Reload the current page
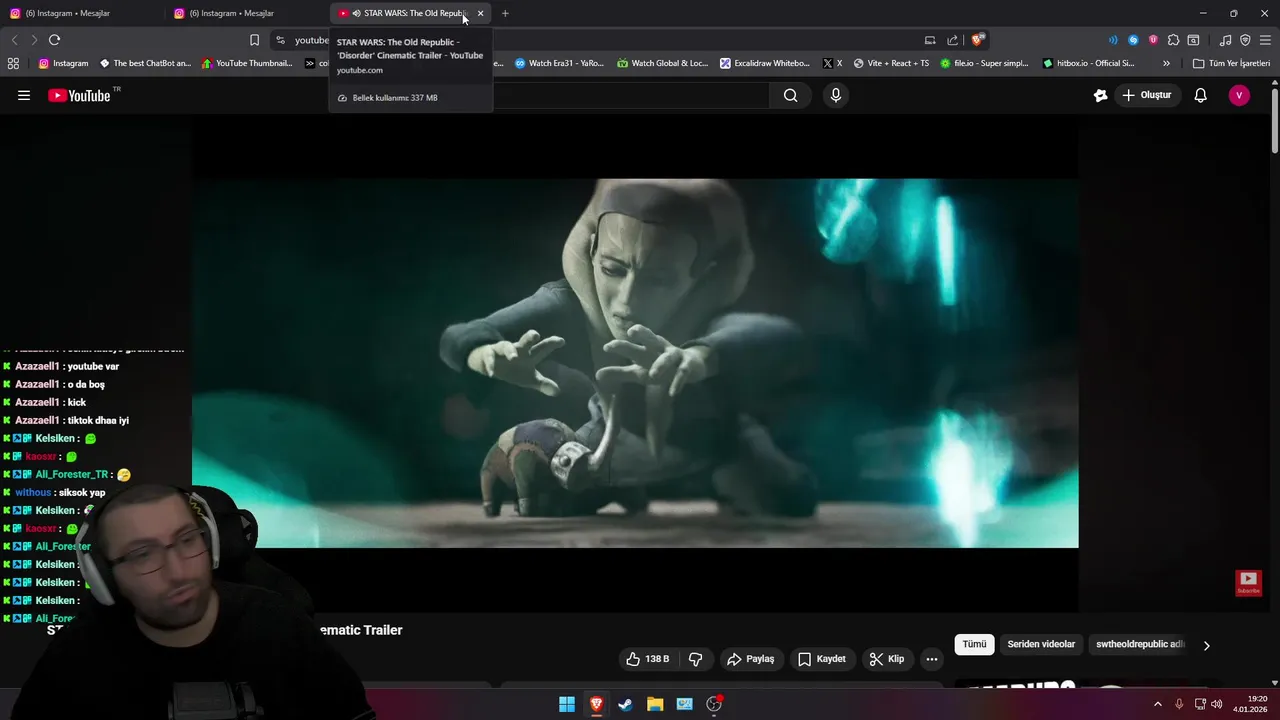Screen dimensions: 1280x720 pos(54,40)
